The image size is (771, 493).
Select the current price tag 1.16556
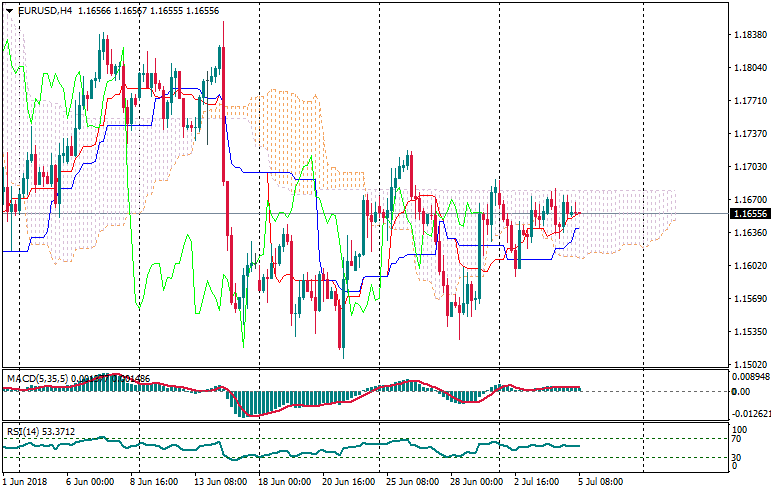(x=749, y=214)
